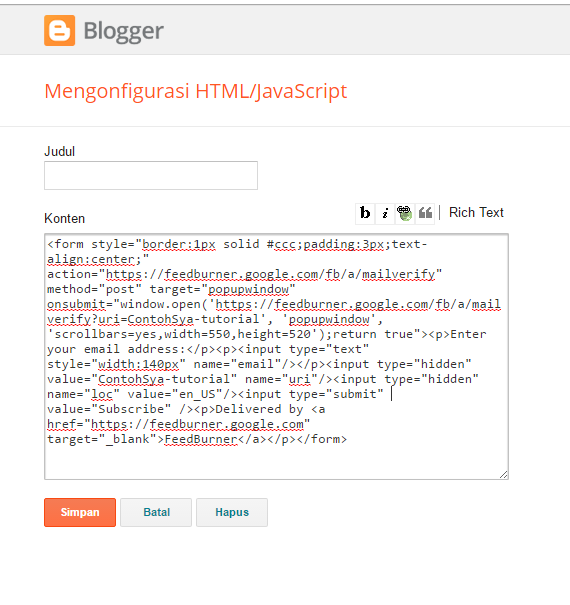The height and width of the screenshot is (605, 570).
Task: Click the word 'popupwindow' after target=
Action: tap(249, 289)
